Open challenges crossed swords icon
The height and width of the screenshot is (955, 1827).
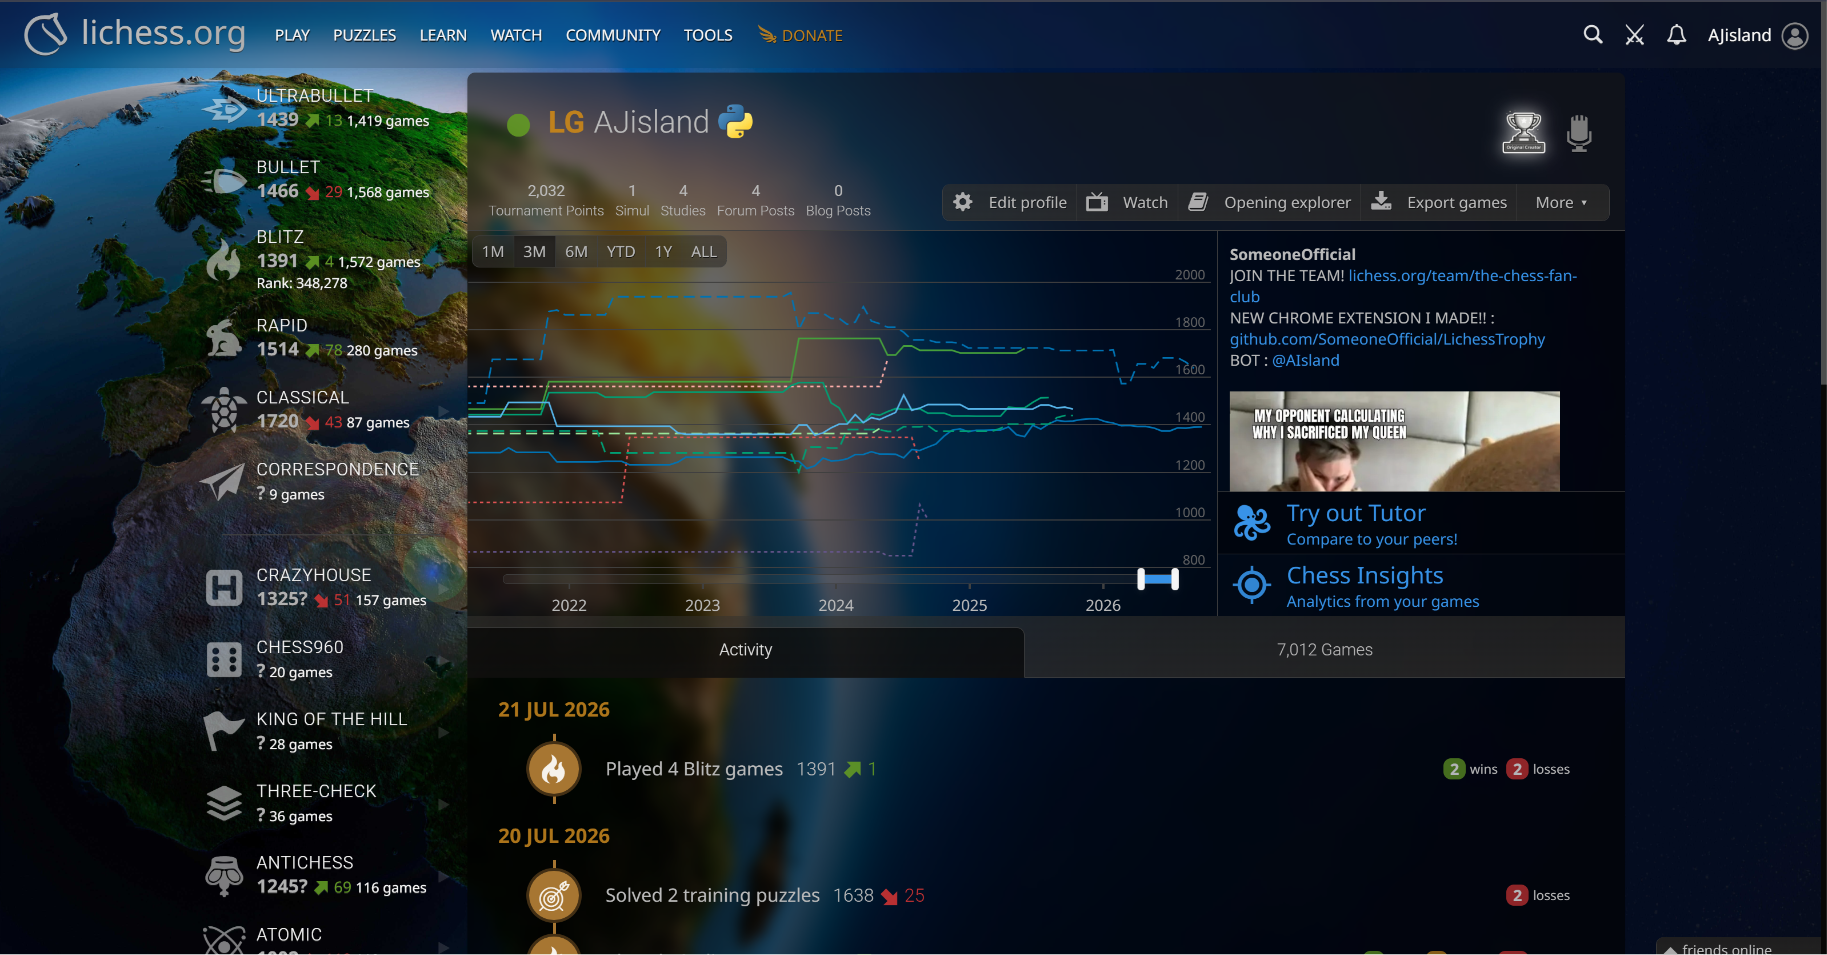pyautogui.click(x=1635, y=35)
